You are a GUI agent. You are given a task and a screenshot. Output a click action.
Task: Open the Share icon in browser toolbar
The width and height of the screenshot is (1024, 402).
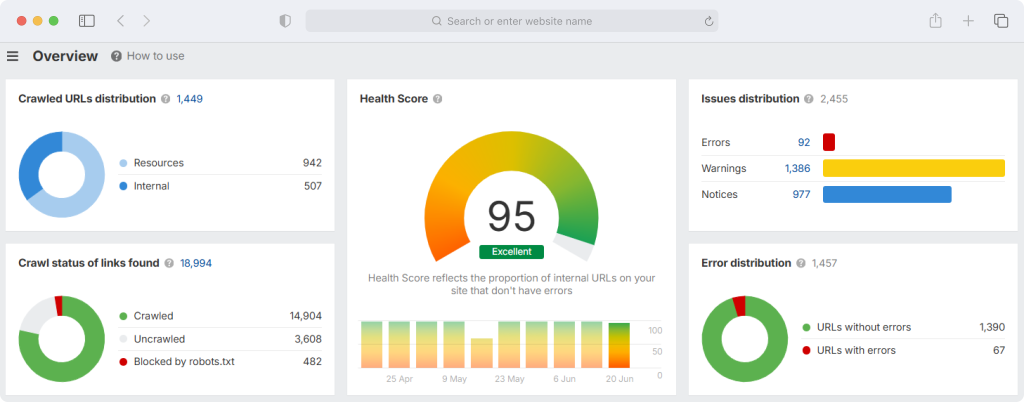tap(936, 21)
